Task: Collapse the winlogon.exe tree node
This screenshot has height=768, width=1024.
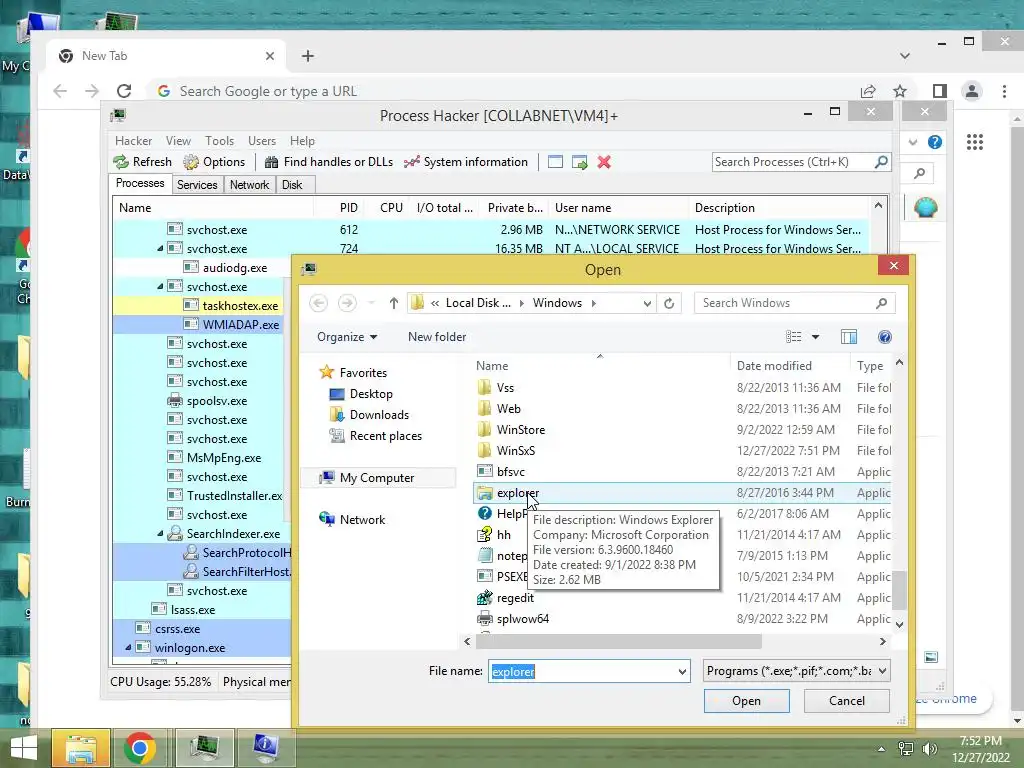Action: pyautogui.click(x=129, y=648)
